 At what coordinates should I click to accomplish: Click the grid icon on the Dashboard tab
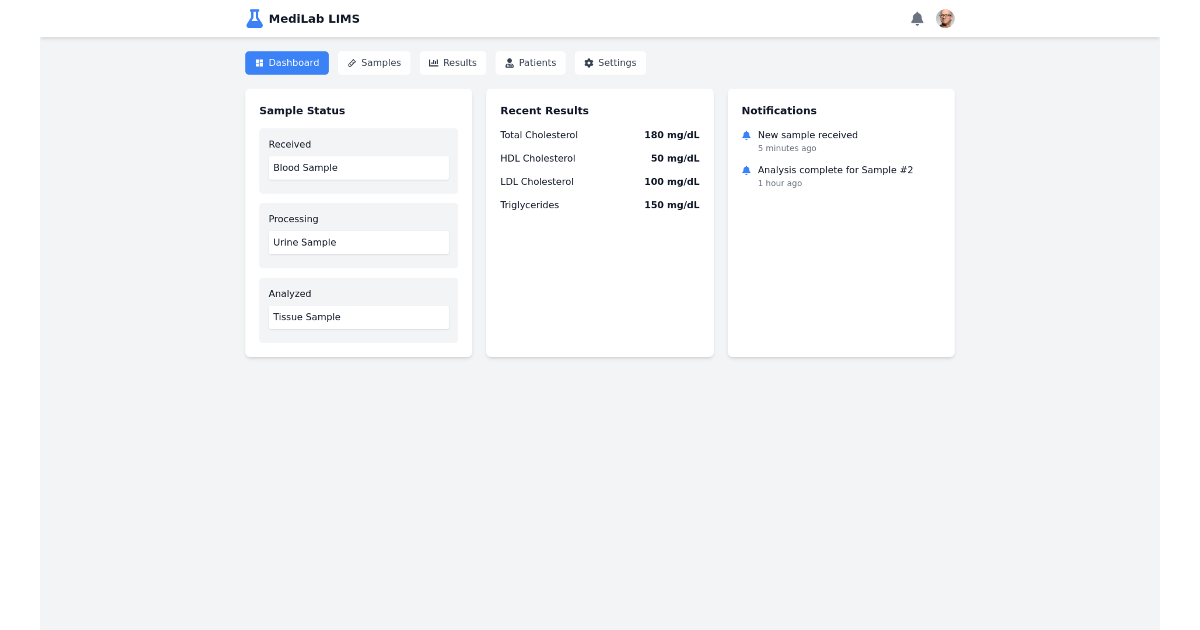pos(257,62)
